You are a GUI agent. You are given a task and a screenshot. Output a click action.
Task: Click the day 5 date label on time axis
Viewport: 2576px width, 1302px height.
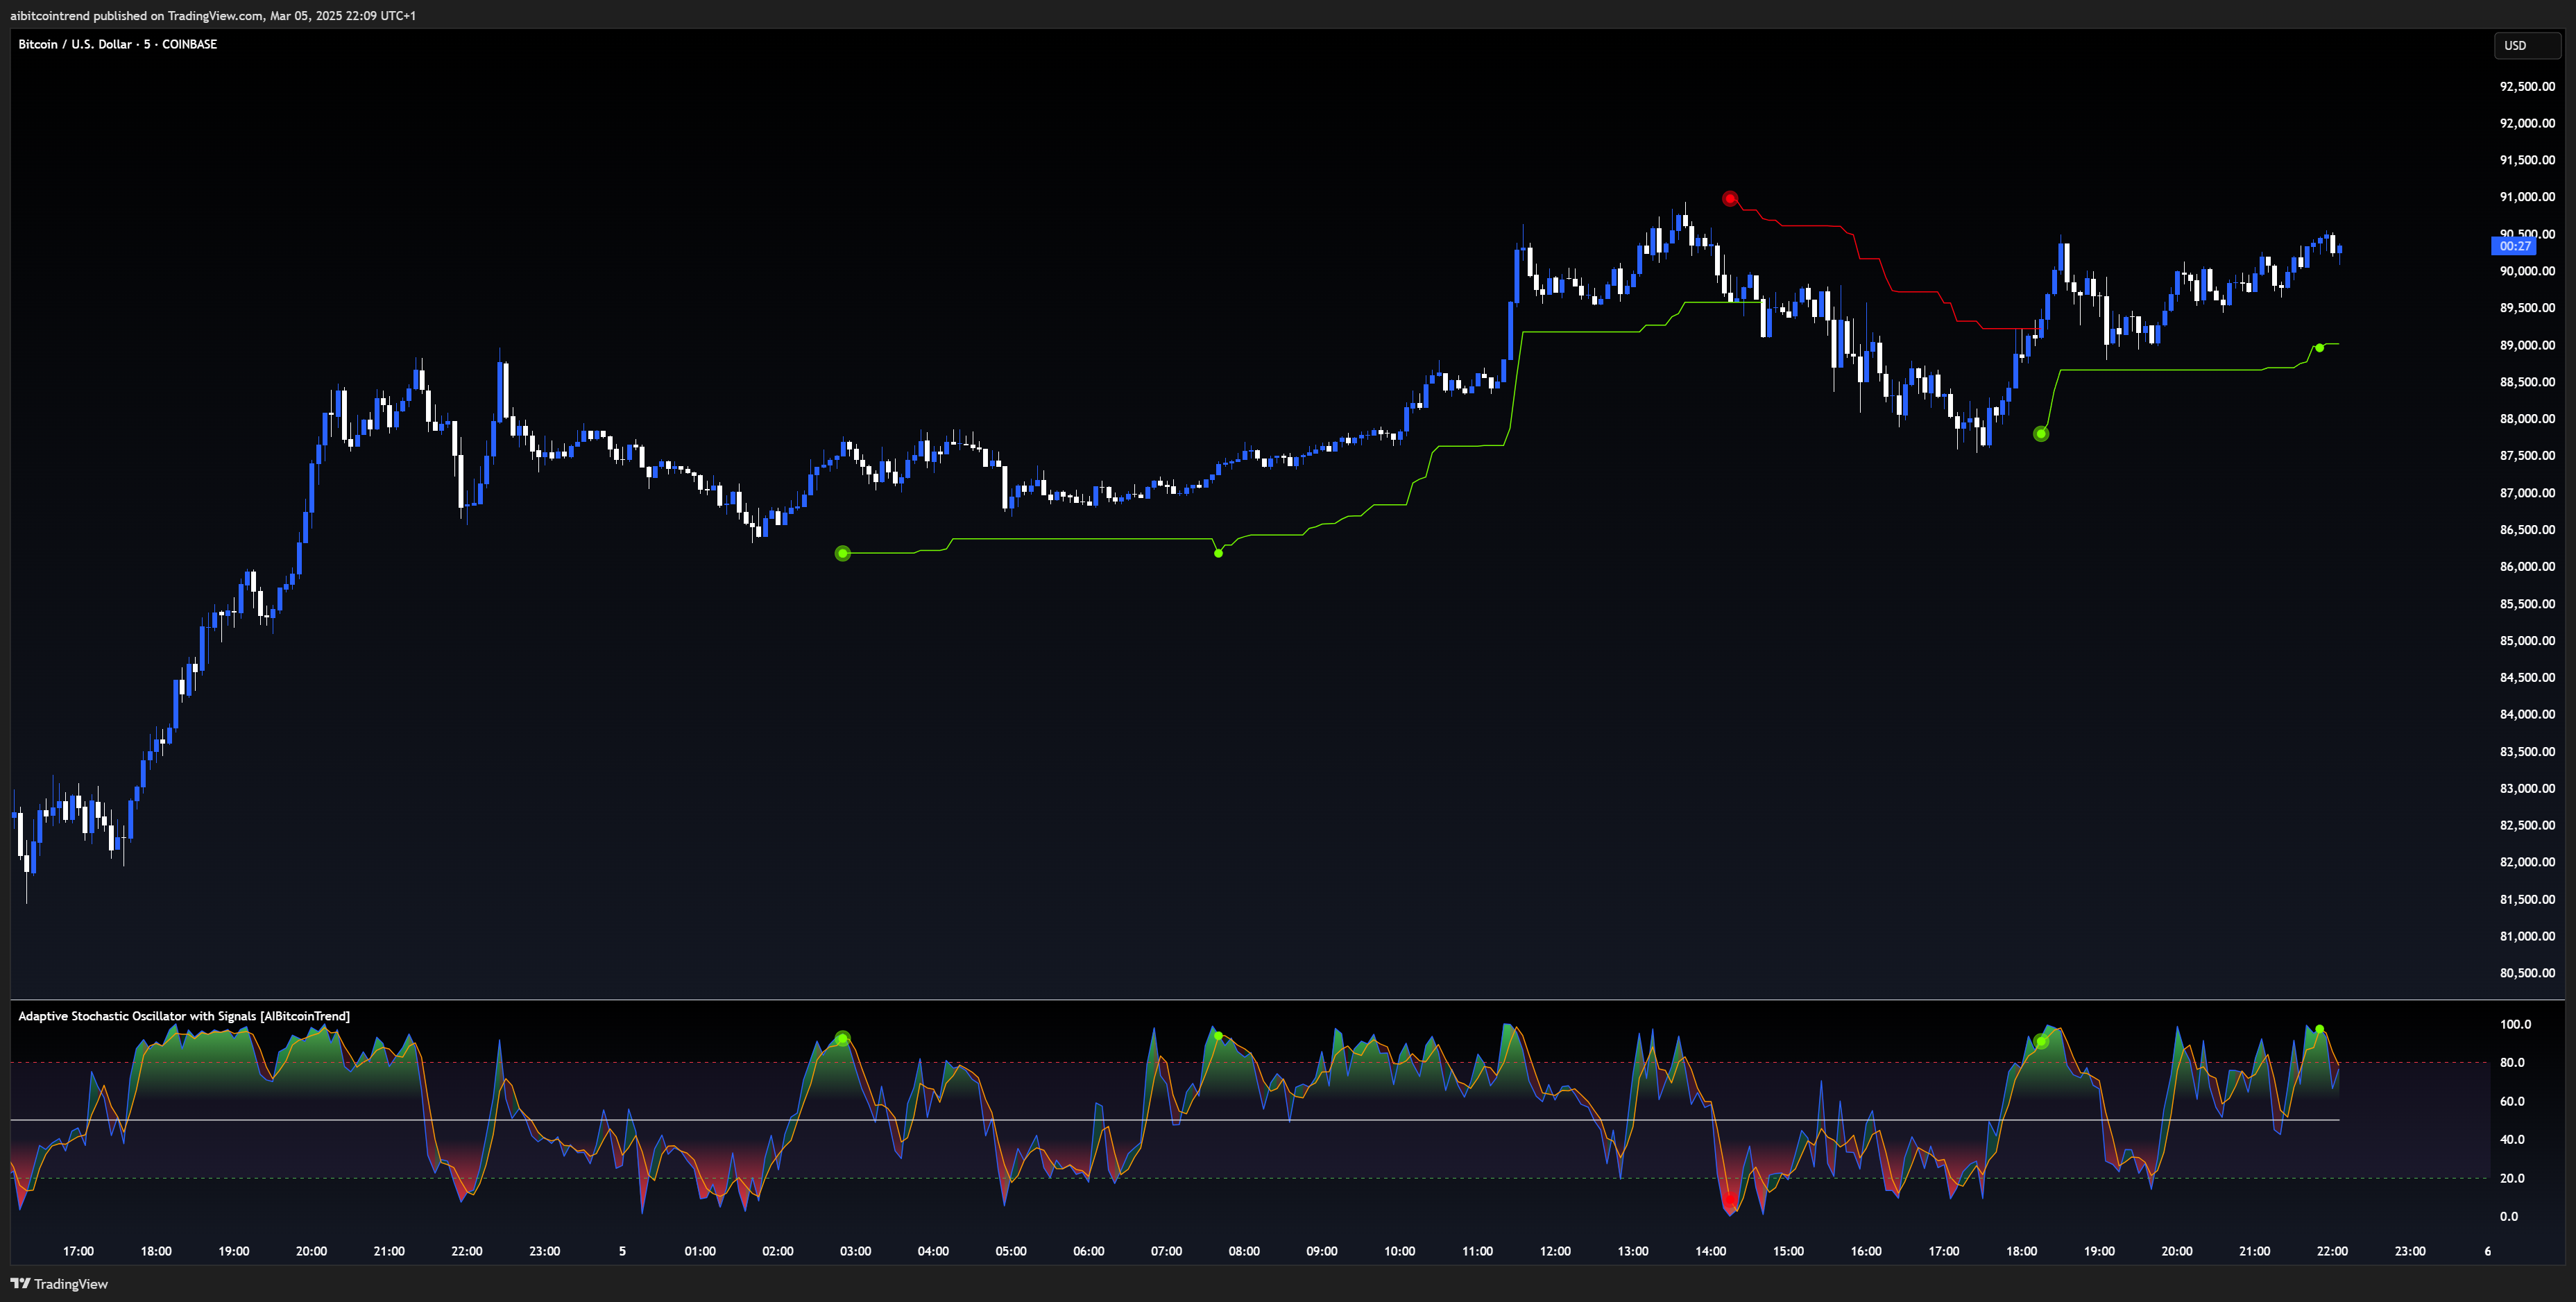point(622,1251)
